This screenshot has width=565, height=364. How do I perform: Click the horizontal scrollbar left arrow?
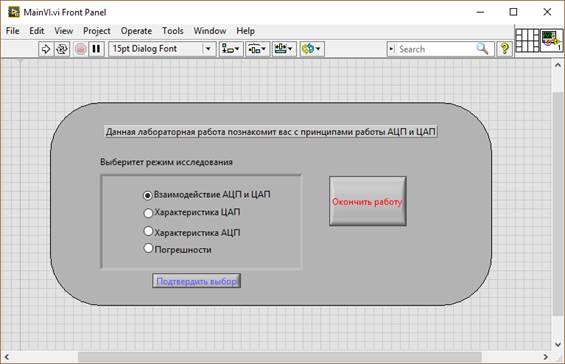6,357
